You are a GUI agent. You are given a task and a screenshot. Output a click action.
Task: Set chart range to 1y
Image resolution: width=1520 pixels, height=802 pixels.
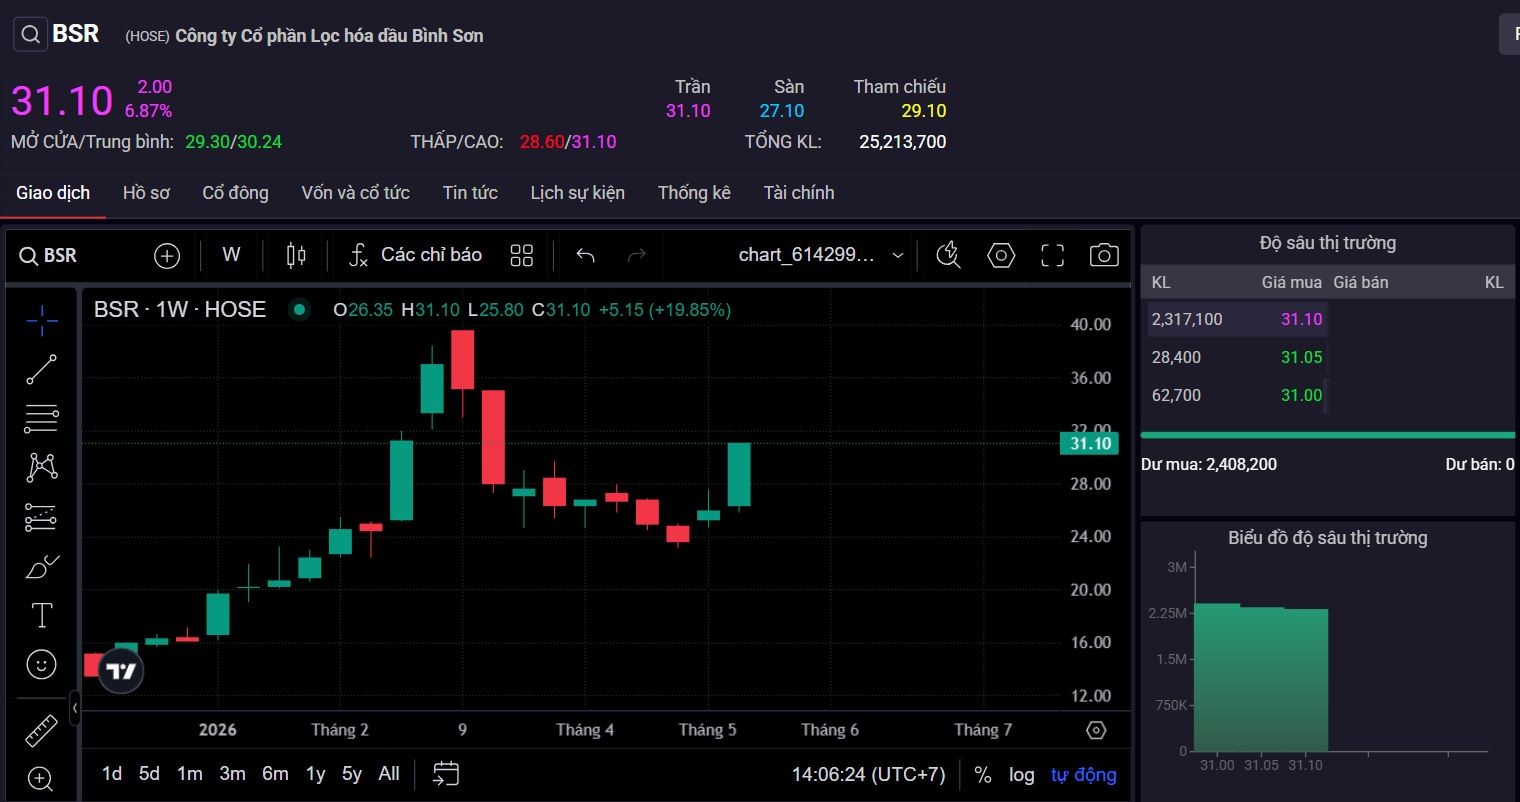315,773
